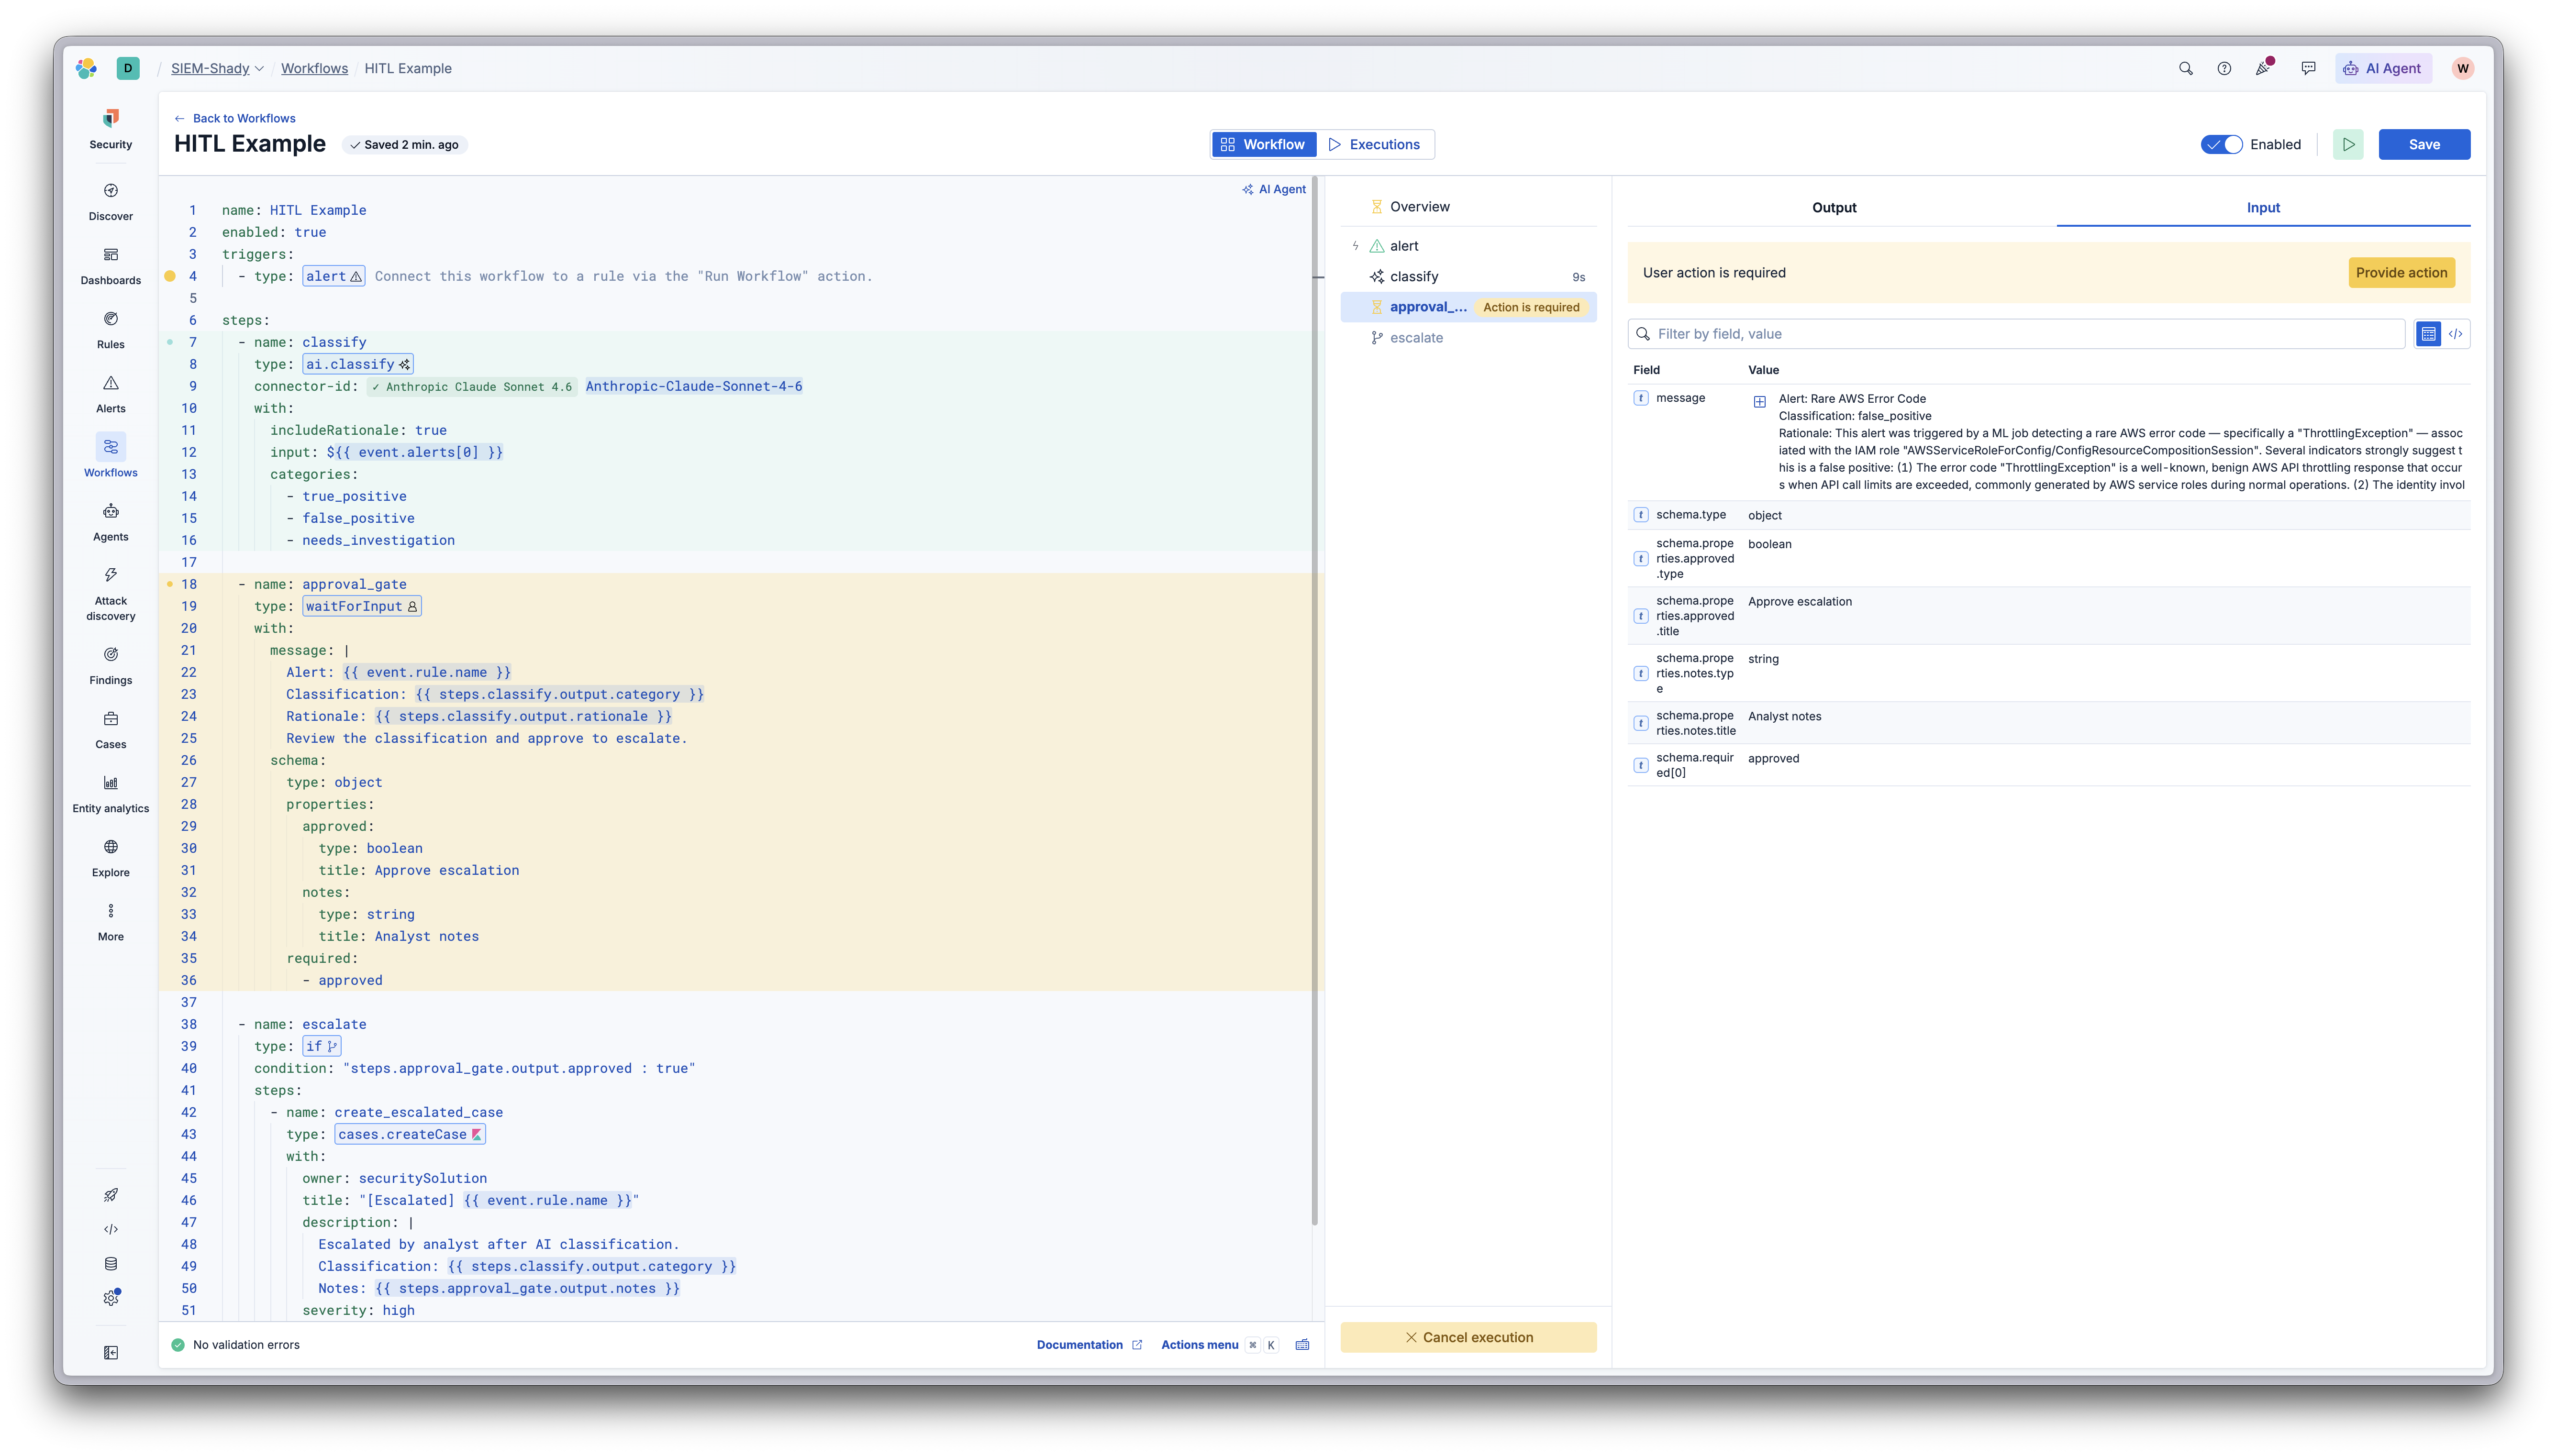Click the 'Saved 2 min. ago' status badge

(404, 144)
